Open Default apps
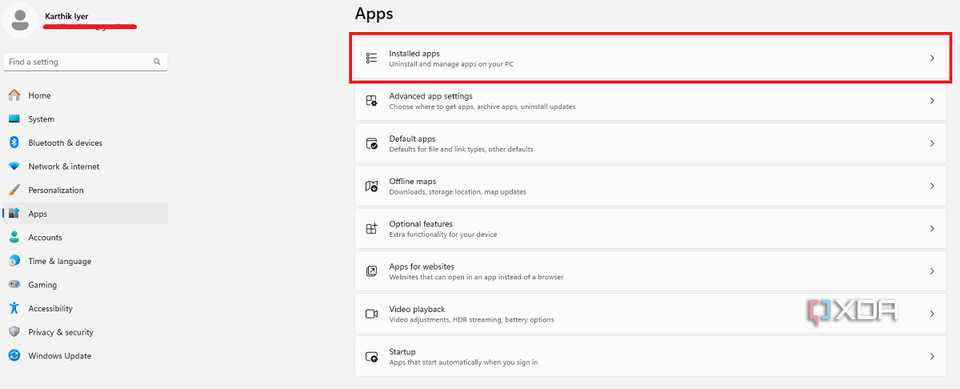The height and width of the screenshot is (389, 960). pos(650,143)
